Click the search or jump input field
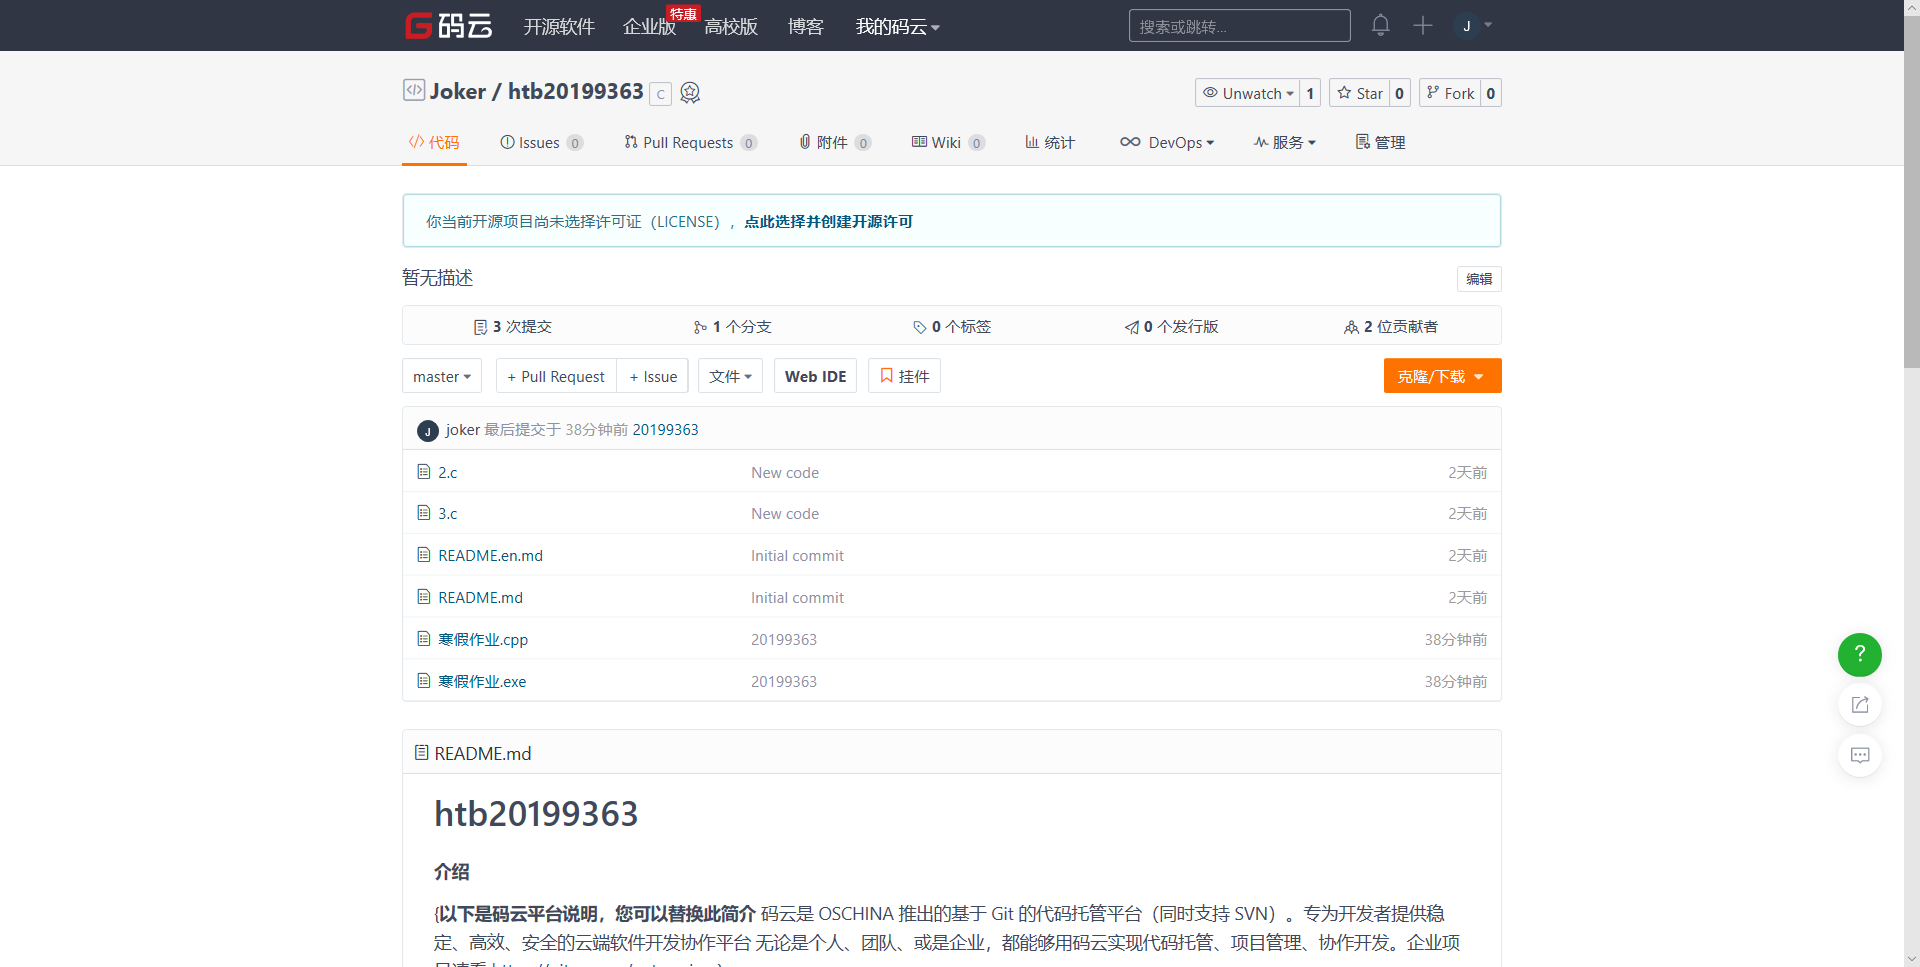Screen dimensions: 1920x967 [1239, 26]
